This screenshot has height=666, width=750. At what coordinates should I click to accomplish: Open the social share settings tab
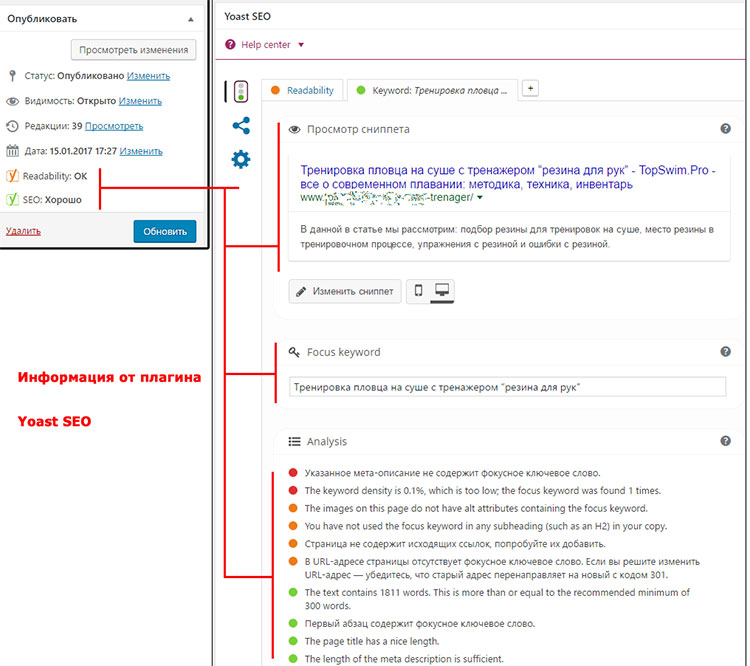coord(241,126)
